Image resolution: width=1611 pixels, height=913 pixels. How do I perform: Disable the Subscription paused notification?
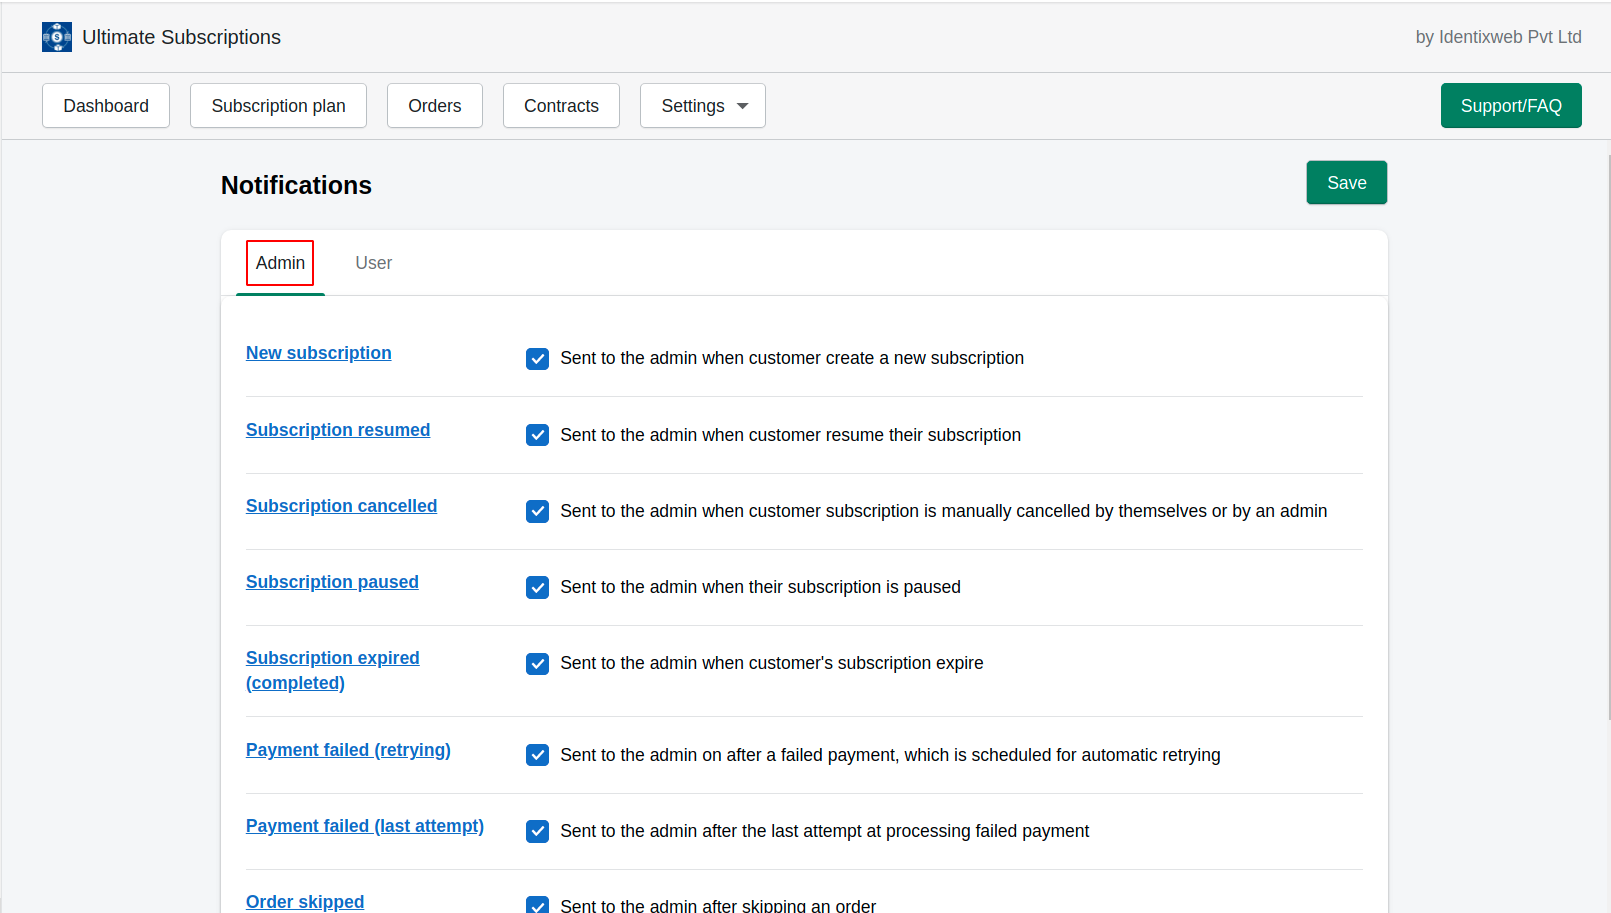(x=537, y=587)
